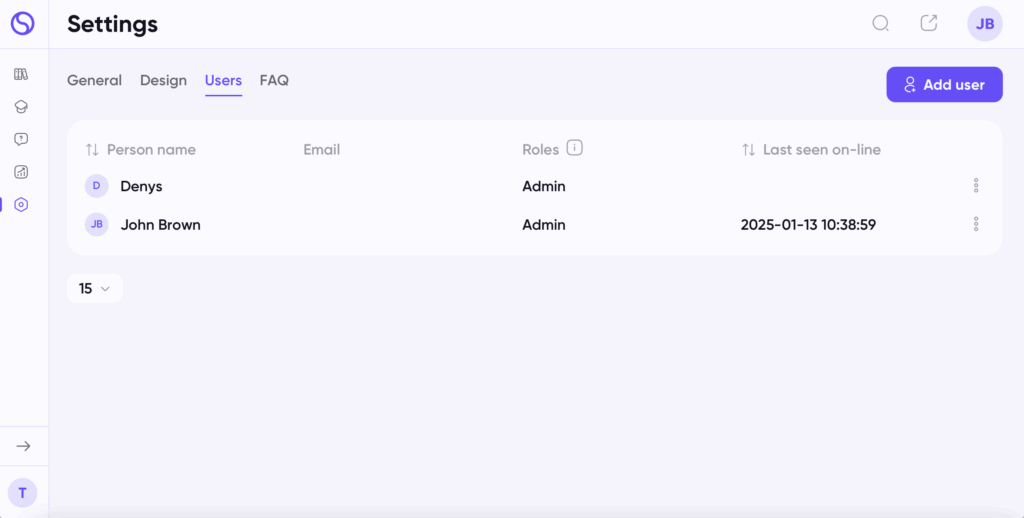Open the three-dot menu for John Brown
The width and height of the screenshot is (1024, 518).
click(x=976, y=224)
